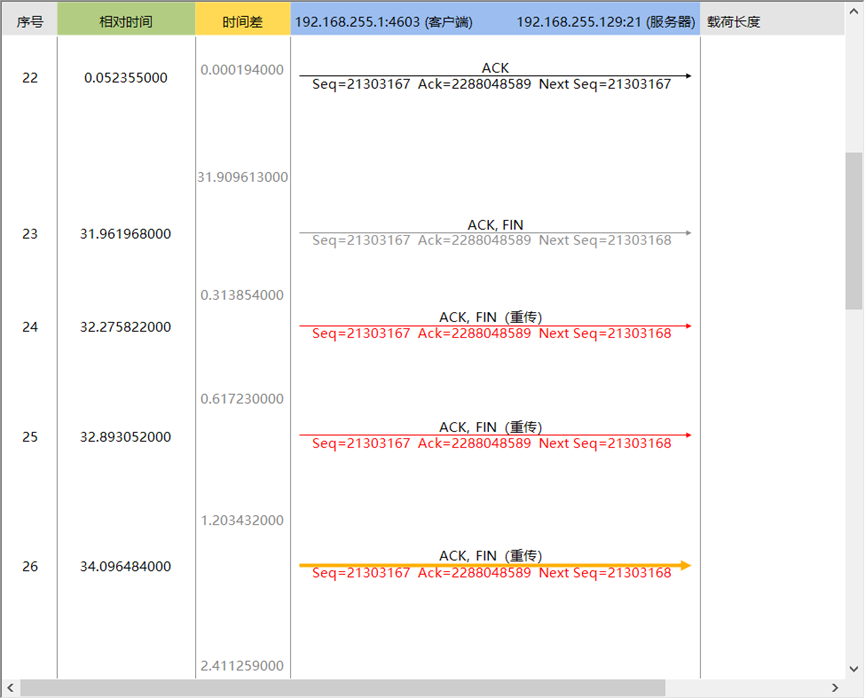The width and height of the screenshot is (865, 698).
Task: Select packet row number 23
Action: [x=30, y=234]
